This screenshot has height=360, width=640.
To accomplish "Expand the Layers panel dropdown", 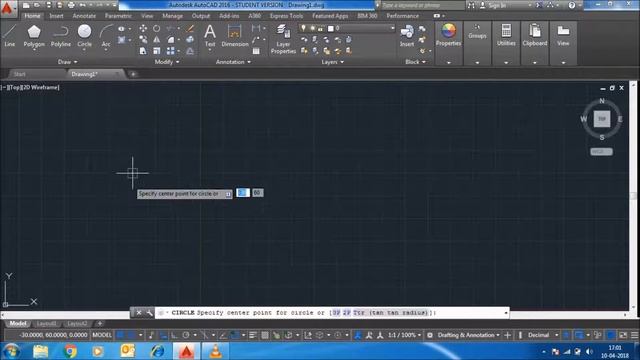I will 333,62.
